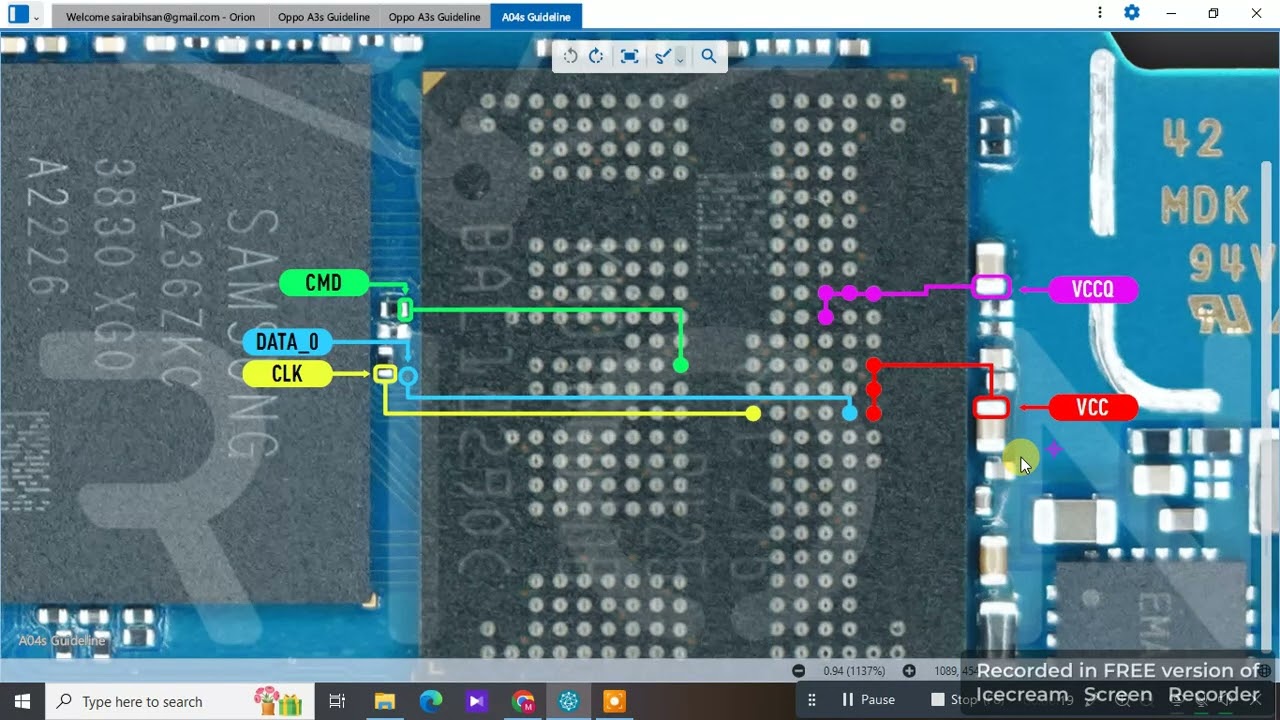Click the rotate clockwise icon
The image size is (1280, 720).
(596, 56)
